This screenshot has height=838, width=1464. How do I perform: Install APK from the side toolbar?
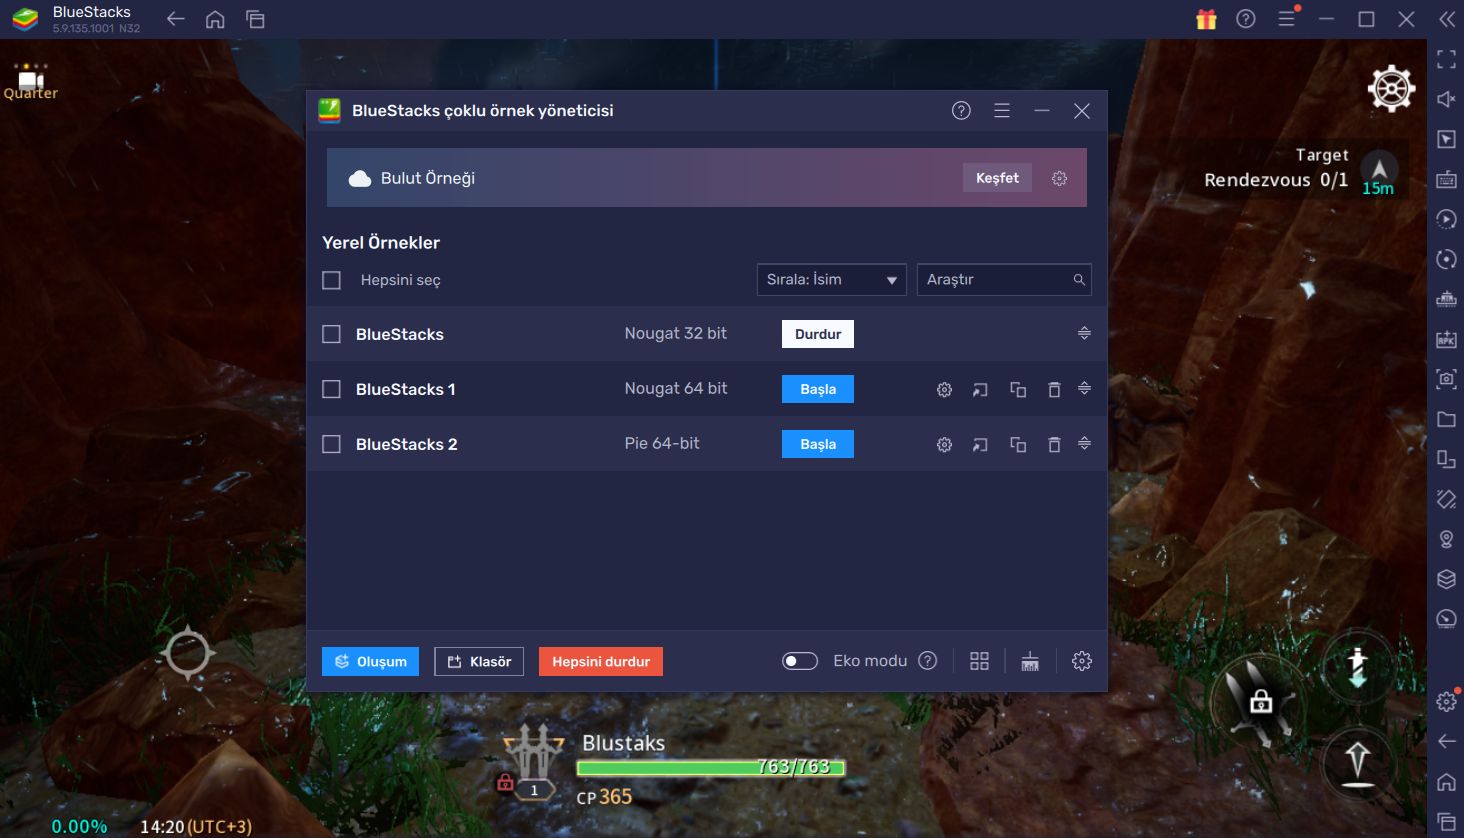[1446, 339]
